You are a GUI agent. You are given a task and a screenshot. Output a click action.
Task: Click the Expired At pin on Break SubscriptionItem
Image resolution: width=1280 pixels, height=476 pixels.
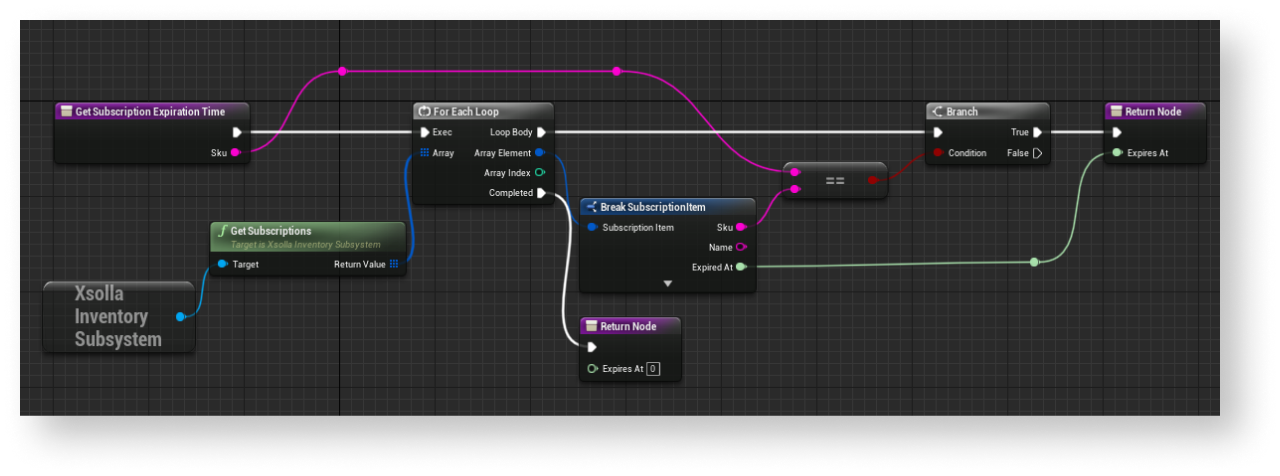(740, 267)
